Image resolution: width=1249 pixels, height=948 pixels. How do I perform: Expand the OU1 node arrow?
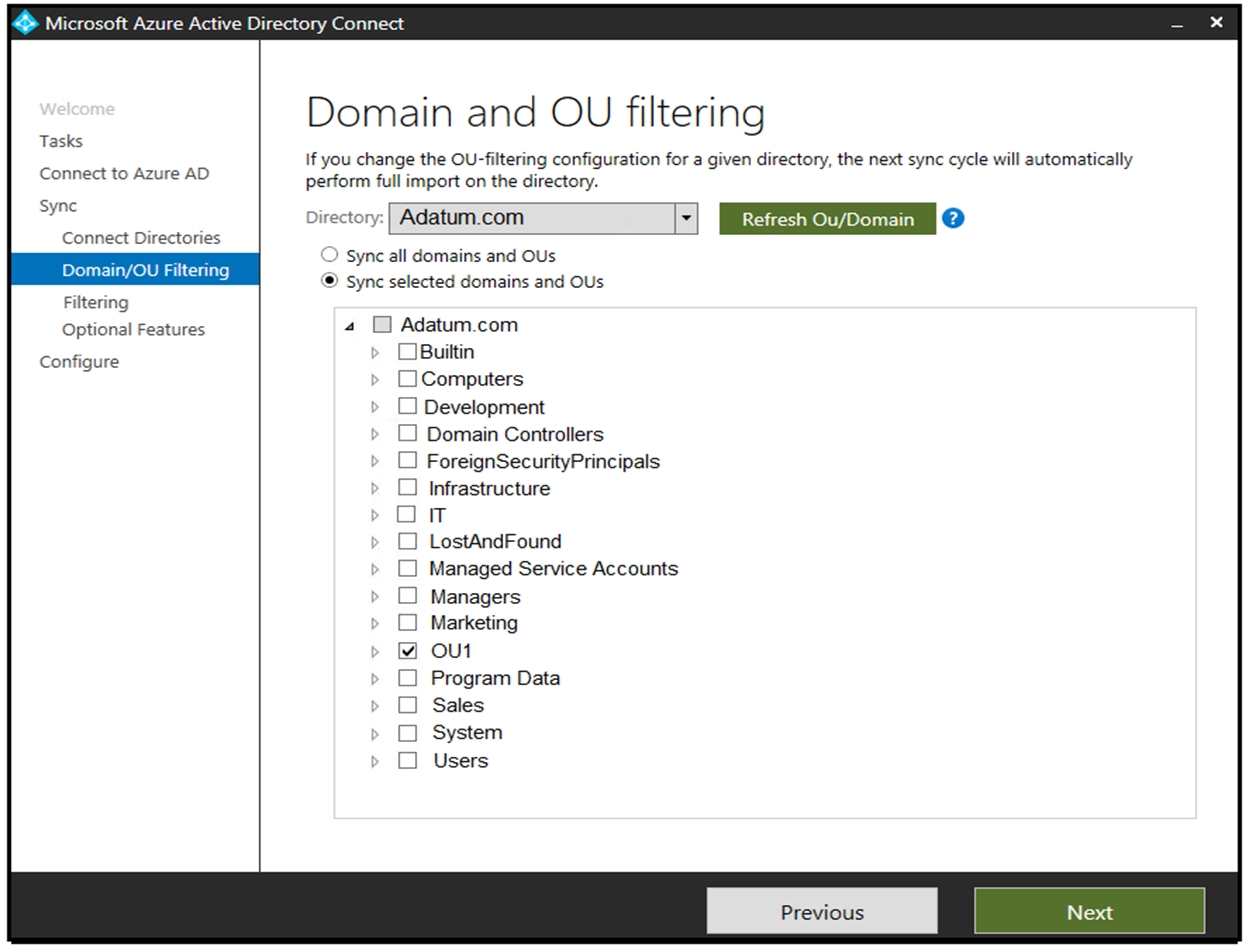coord(375,652)
